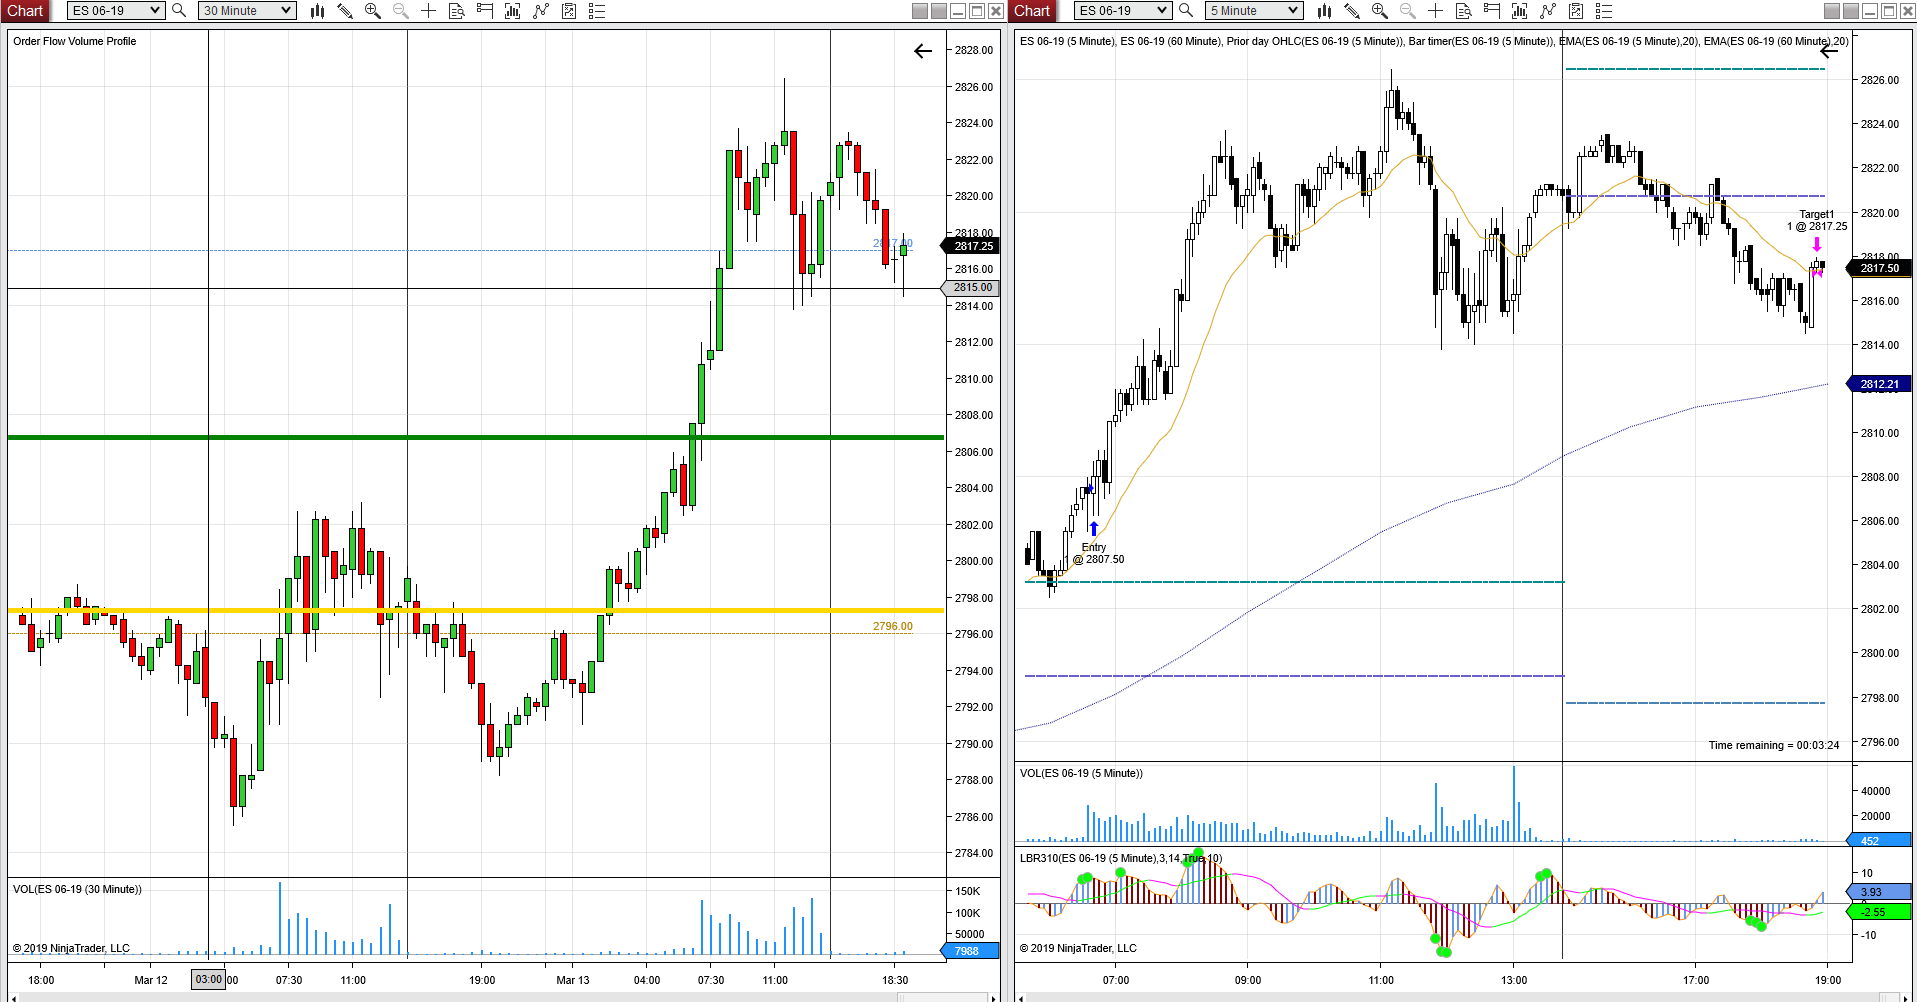Click the return arrow in 30 Minute chart
The image size is (1917, 1002).
click(x=923, y=51)
